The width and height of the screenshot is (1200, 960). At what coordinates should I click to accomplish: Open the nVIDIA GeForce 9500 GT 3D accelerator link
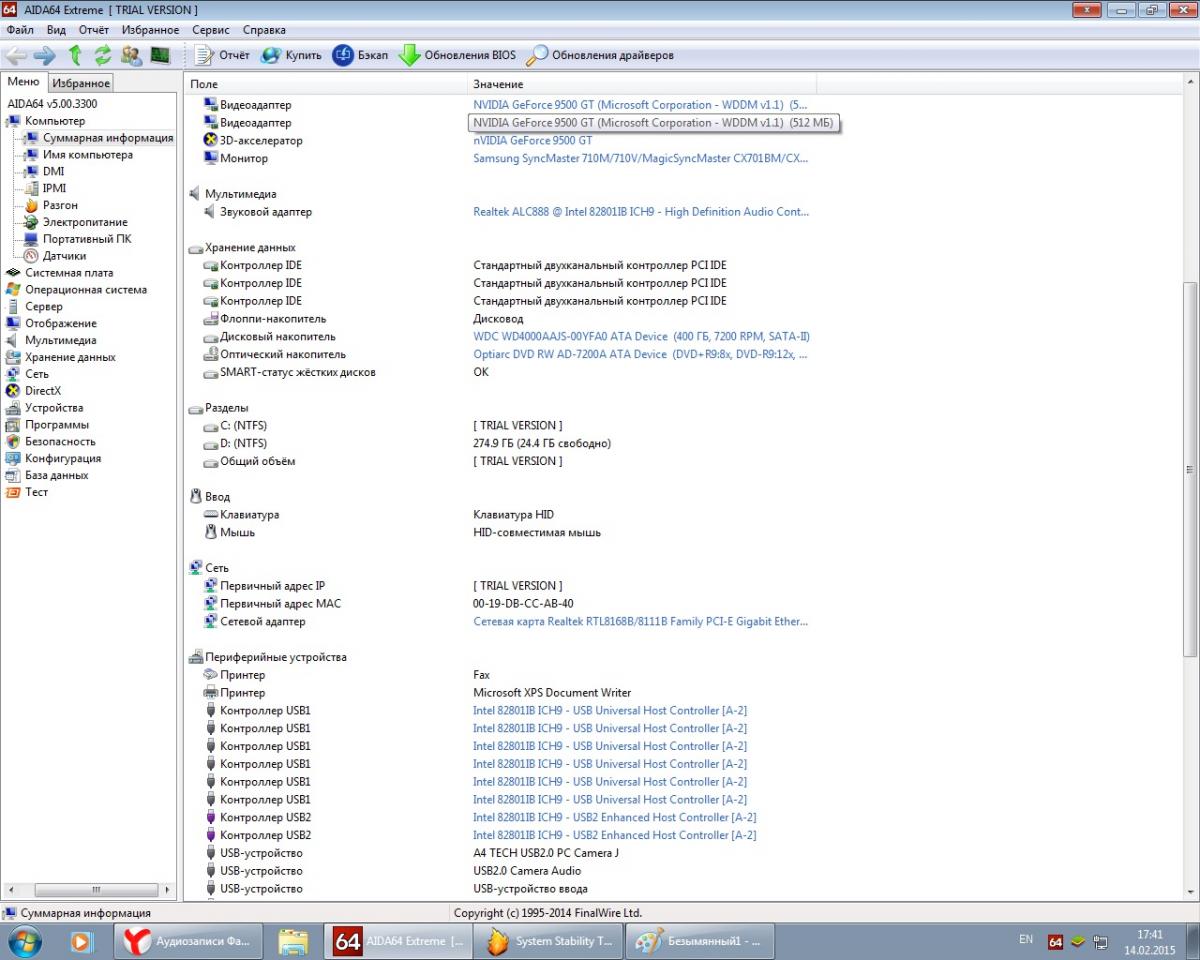[532, 141]
